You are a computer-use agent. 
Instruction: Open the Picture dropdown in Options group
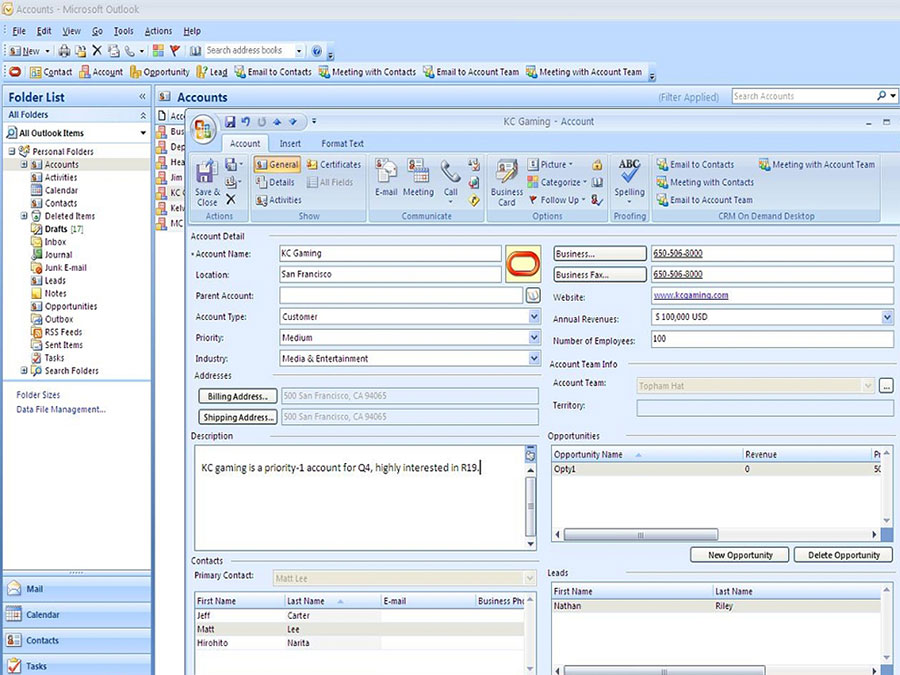[x=550, y=165]
